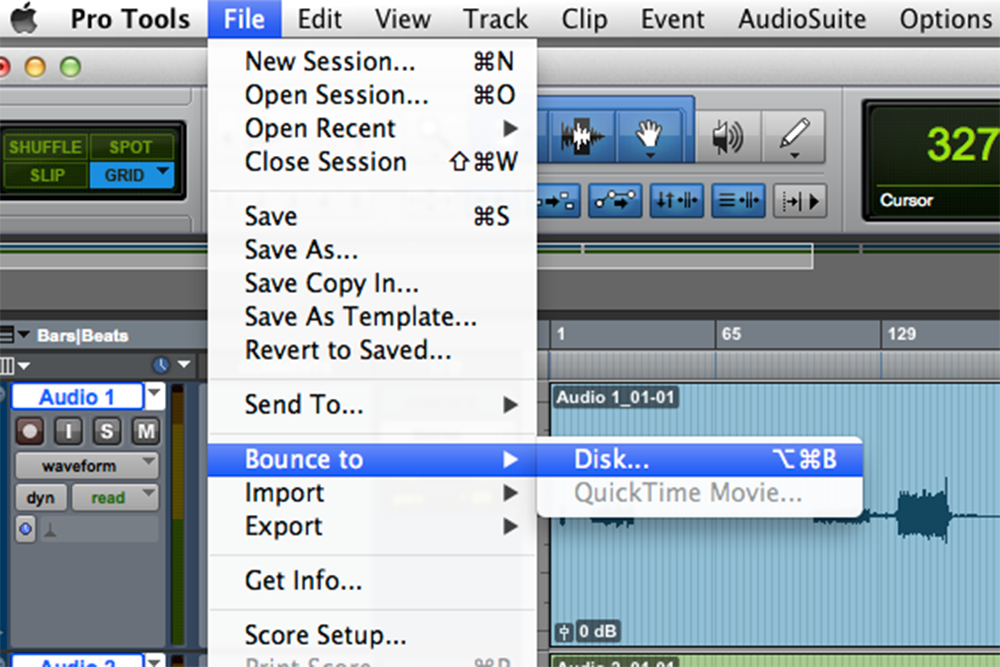Open the Bars|Beats ruler dropdown

[x=24, y=334]
